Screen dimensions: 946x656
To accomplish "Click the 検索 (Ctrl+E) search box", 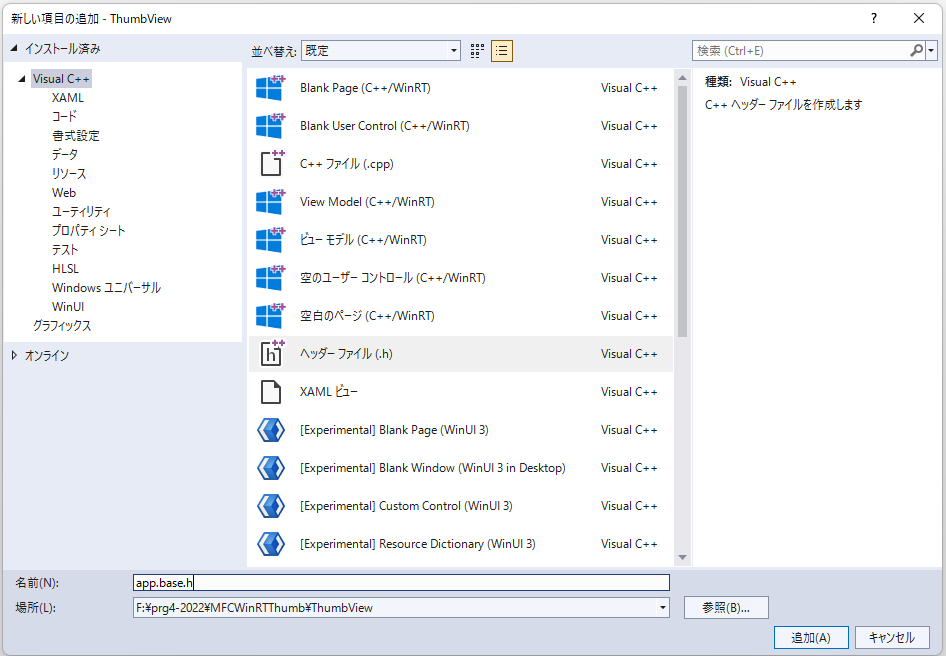I will (801, 51).
